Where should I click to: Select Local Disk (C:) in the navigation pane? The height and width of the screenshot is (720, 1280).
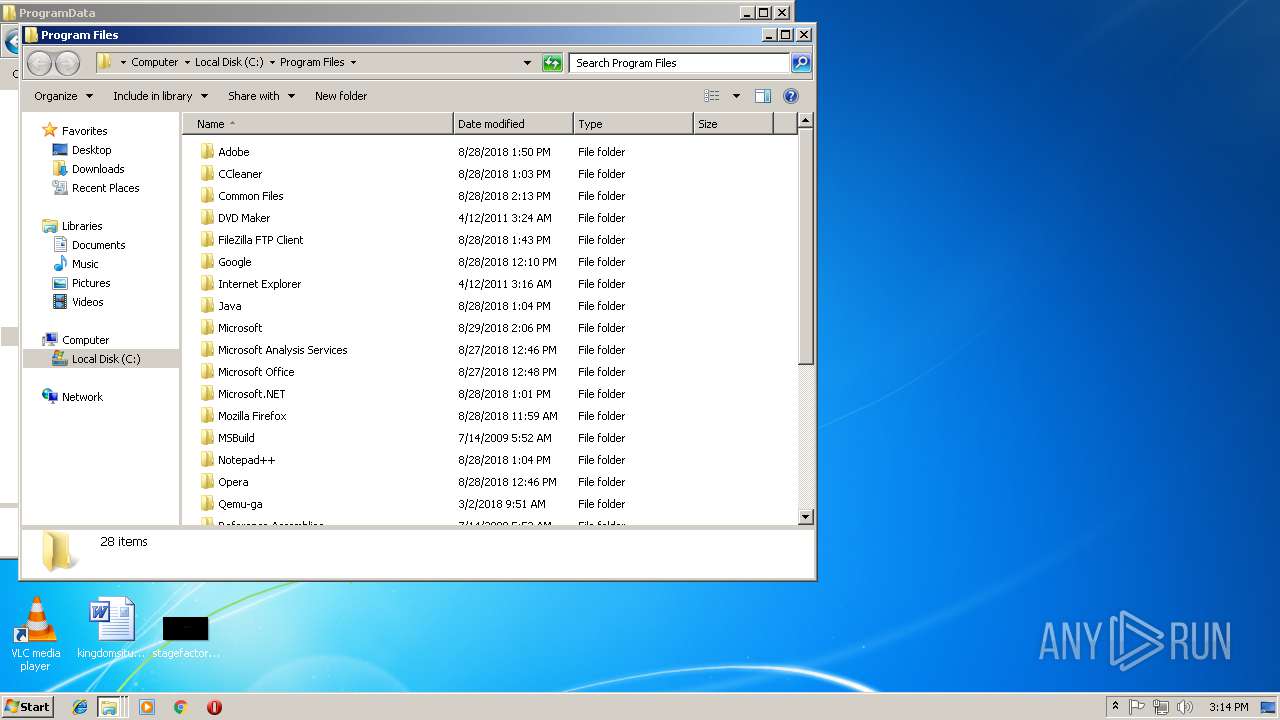tap(106, 359)
